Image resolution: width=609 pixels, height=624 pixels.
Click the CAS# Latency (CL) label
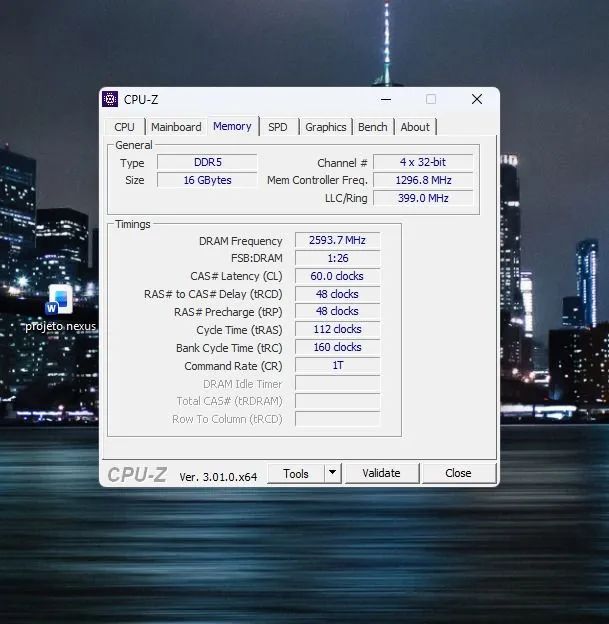tap(236, 276)
